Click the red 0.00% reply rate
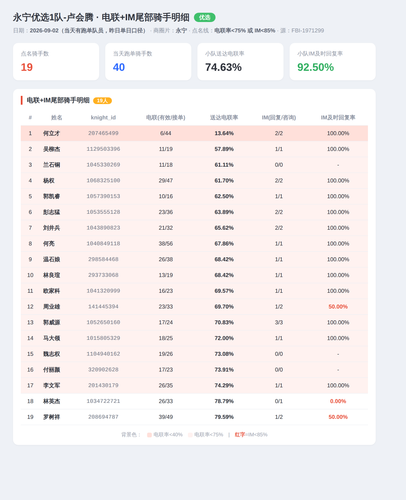This screenshot has height=500, width=406. tap(338, 401)
